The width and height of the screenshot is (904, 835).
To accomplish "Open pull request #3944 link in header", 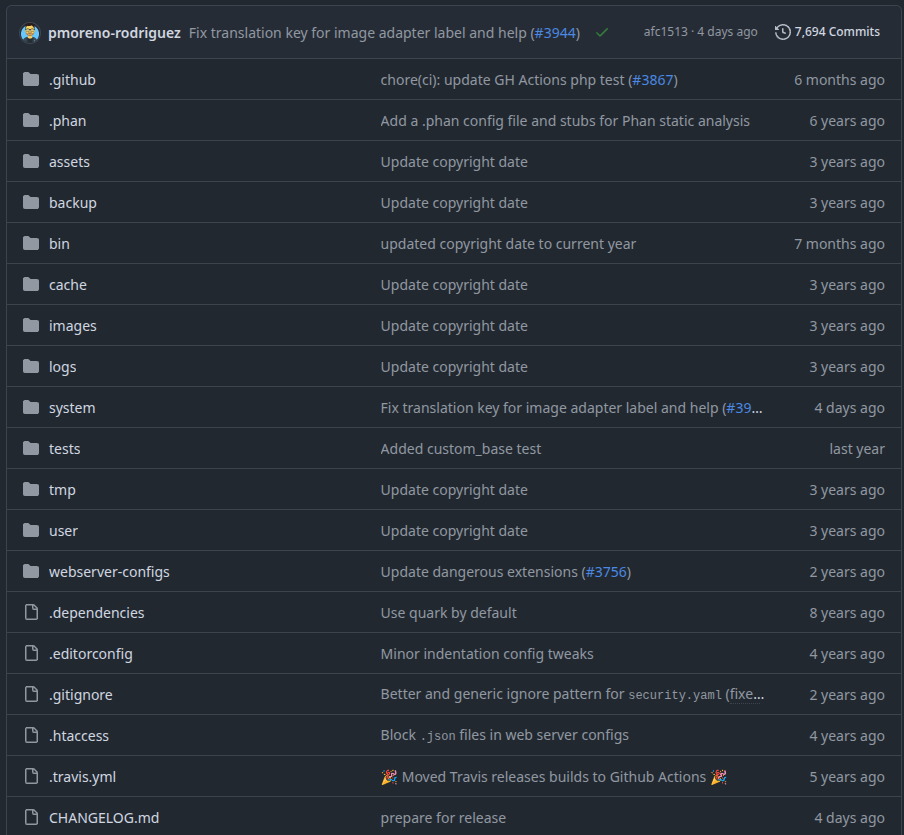I will [x=553, y=33].
